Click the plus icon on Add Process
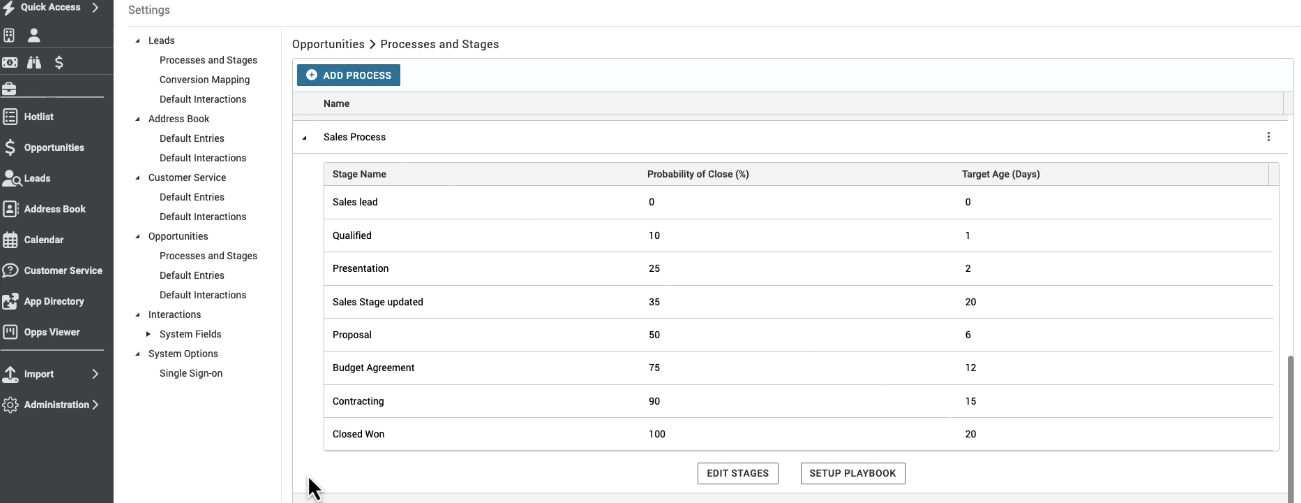 312,75
